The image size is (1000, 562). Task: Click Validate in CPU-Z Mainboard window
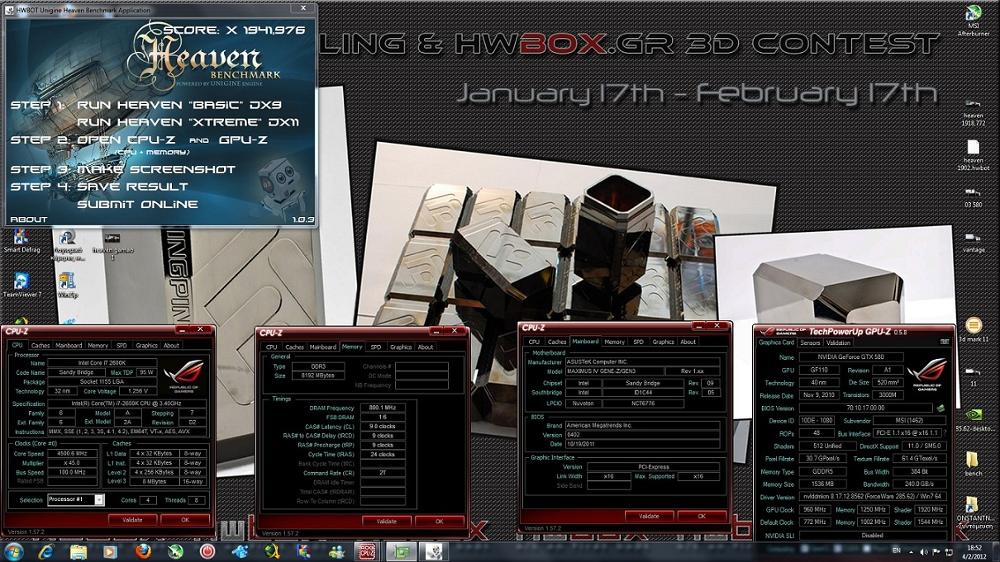coord(649,516)
